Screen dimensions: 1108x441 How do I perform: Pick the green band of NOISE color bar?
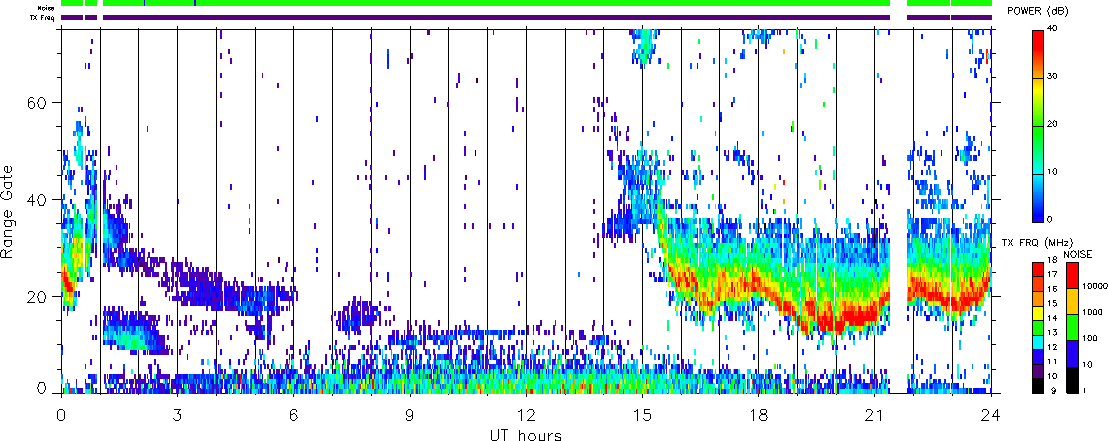click(x=1071, y=327)
